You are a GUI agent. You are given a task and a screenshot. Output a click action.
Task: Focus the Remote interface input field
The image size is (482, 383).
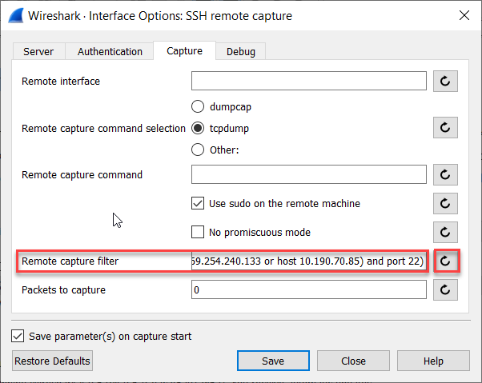click(x=309, y=81)
